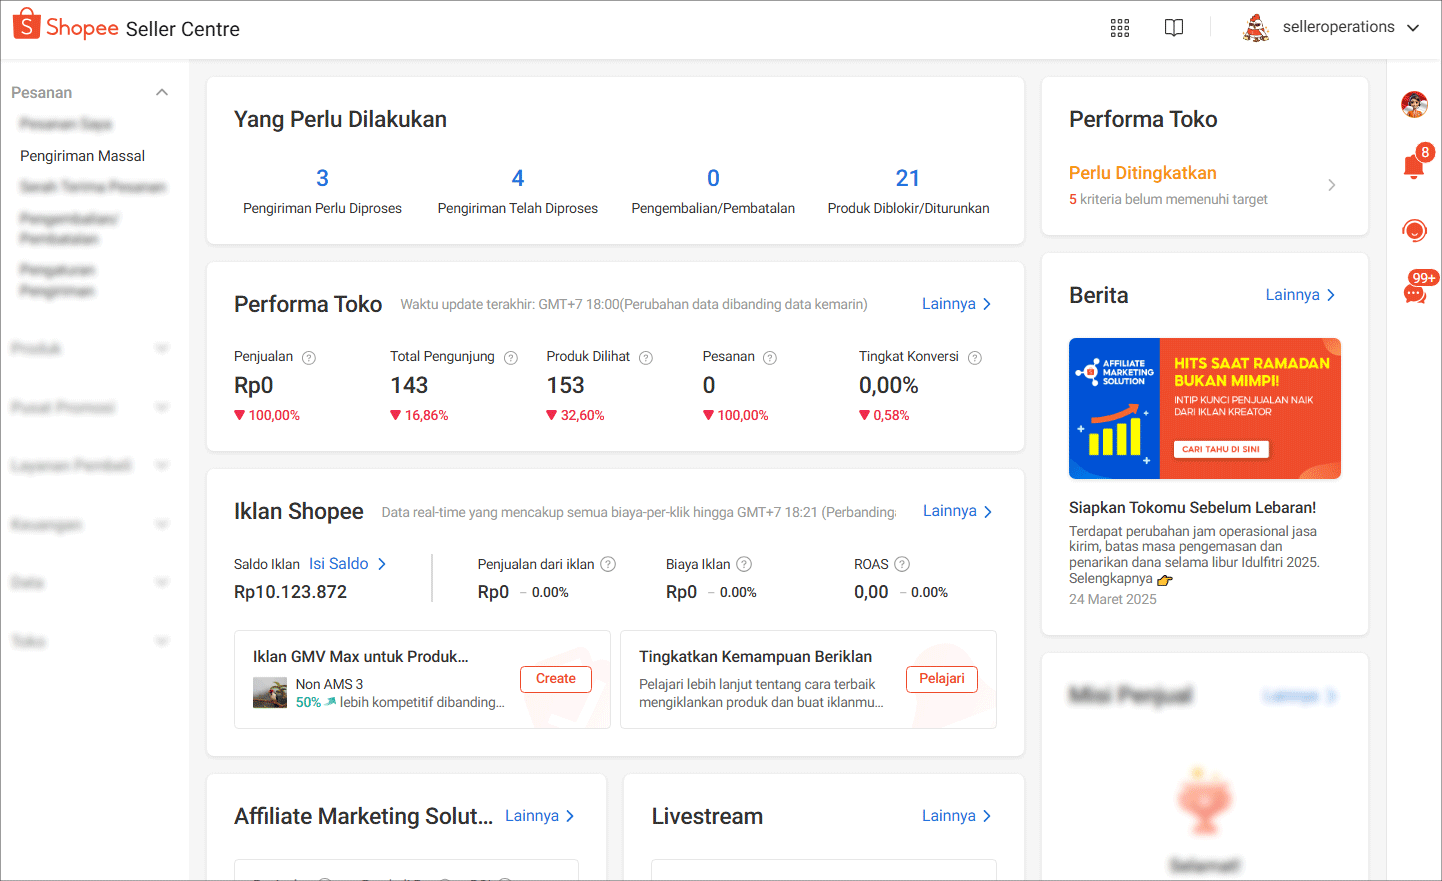
Task: Click help icon next to Penjualan
Action: coord(309,358)
